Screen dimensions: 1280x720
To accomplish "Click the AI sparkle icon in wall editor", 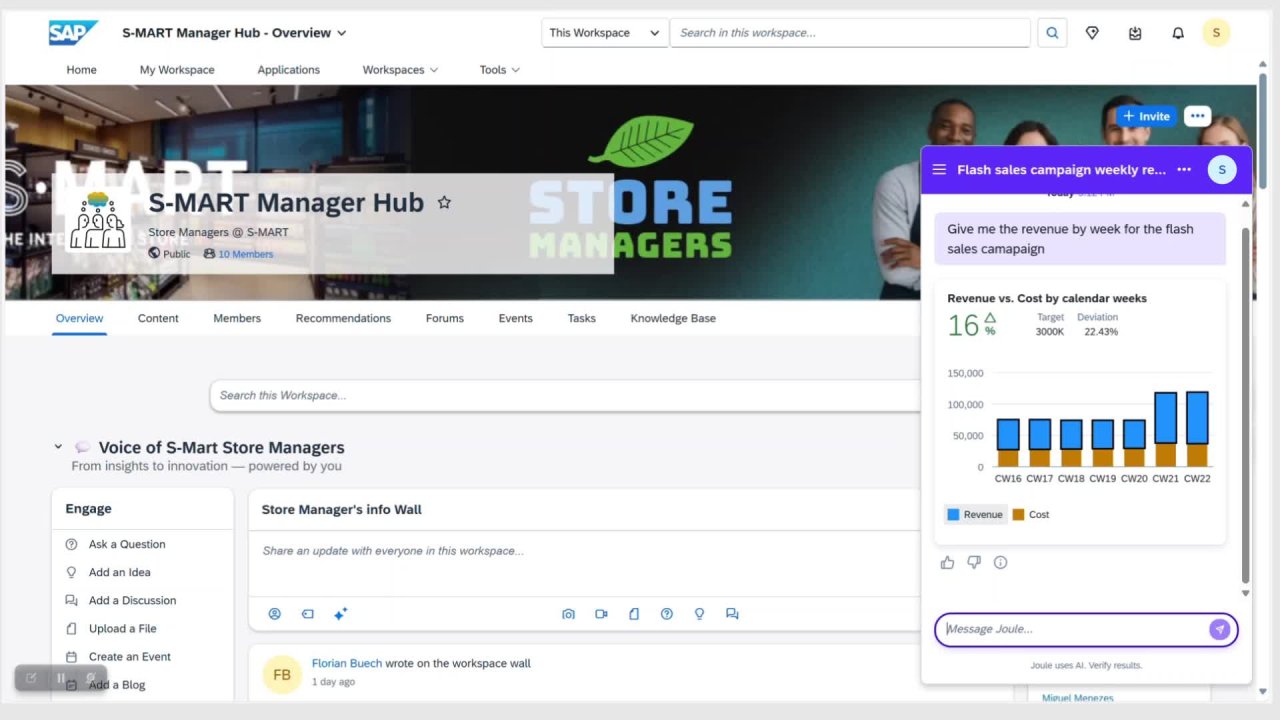I will click(340, 614).
